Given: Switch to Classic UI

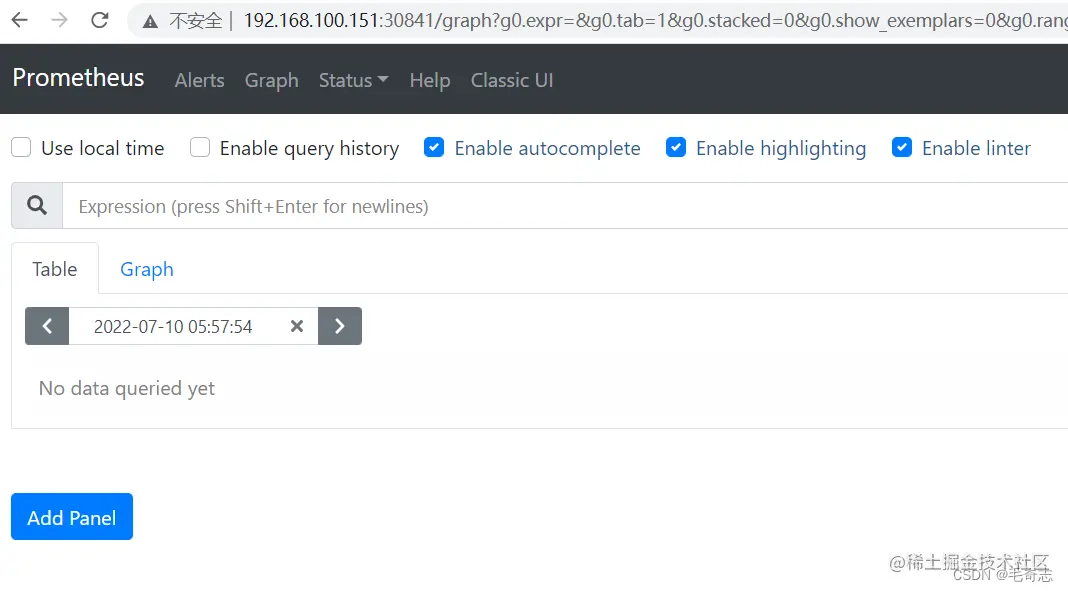Looking at the screenshot, I should click(512, 80).
